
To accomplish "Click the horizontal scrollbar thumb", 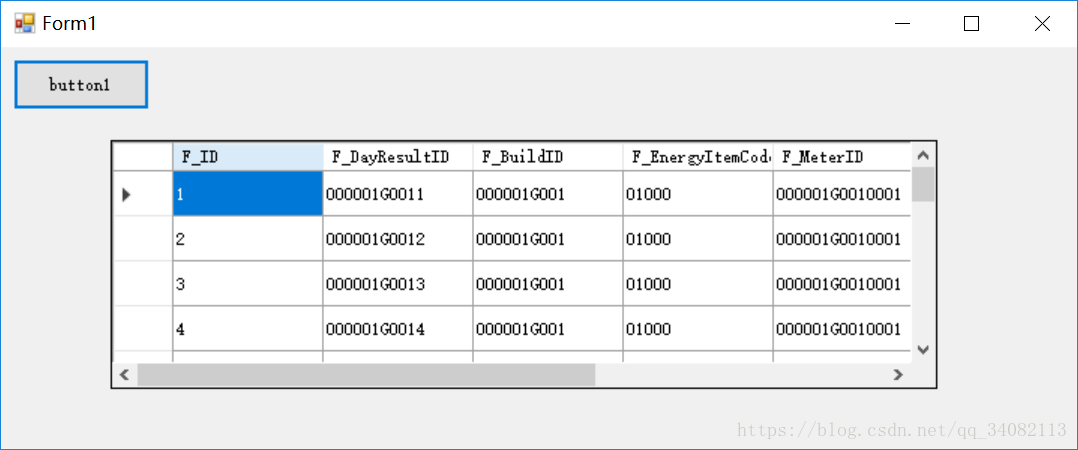I will click(x=366, y=374).
